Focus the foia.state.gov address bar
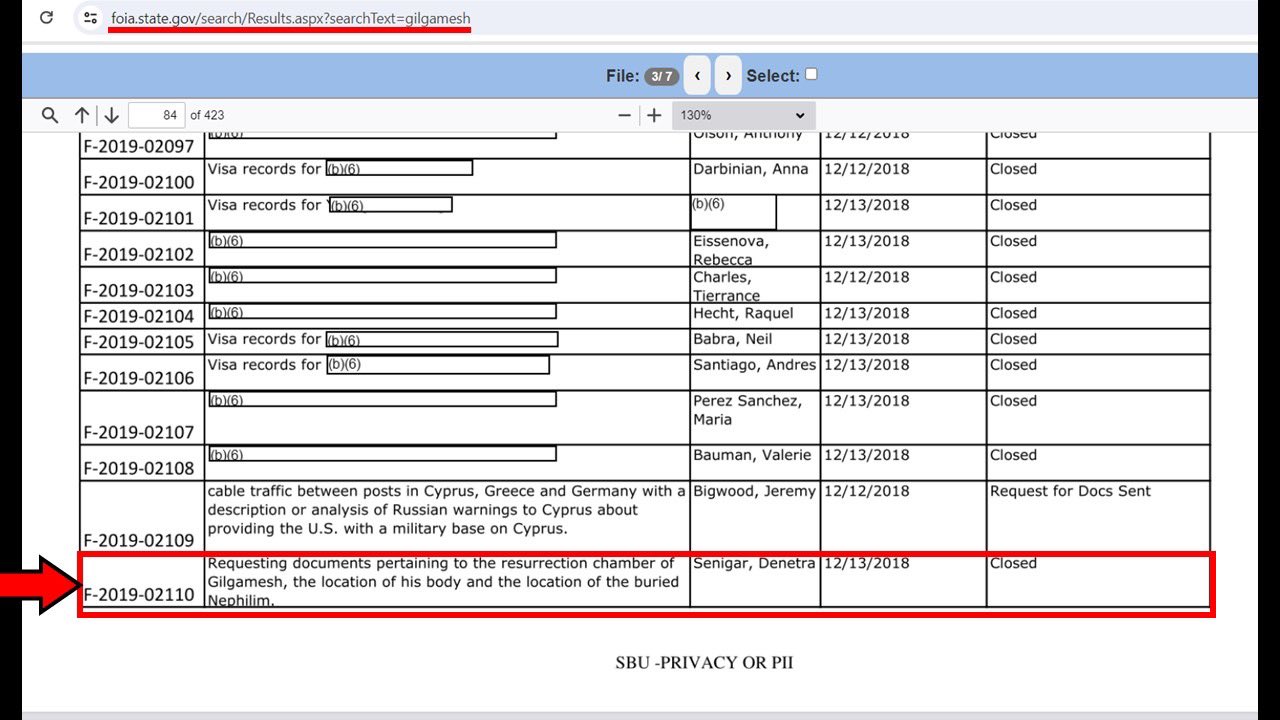 point(290,18)
